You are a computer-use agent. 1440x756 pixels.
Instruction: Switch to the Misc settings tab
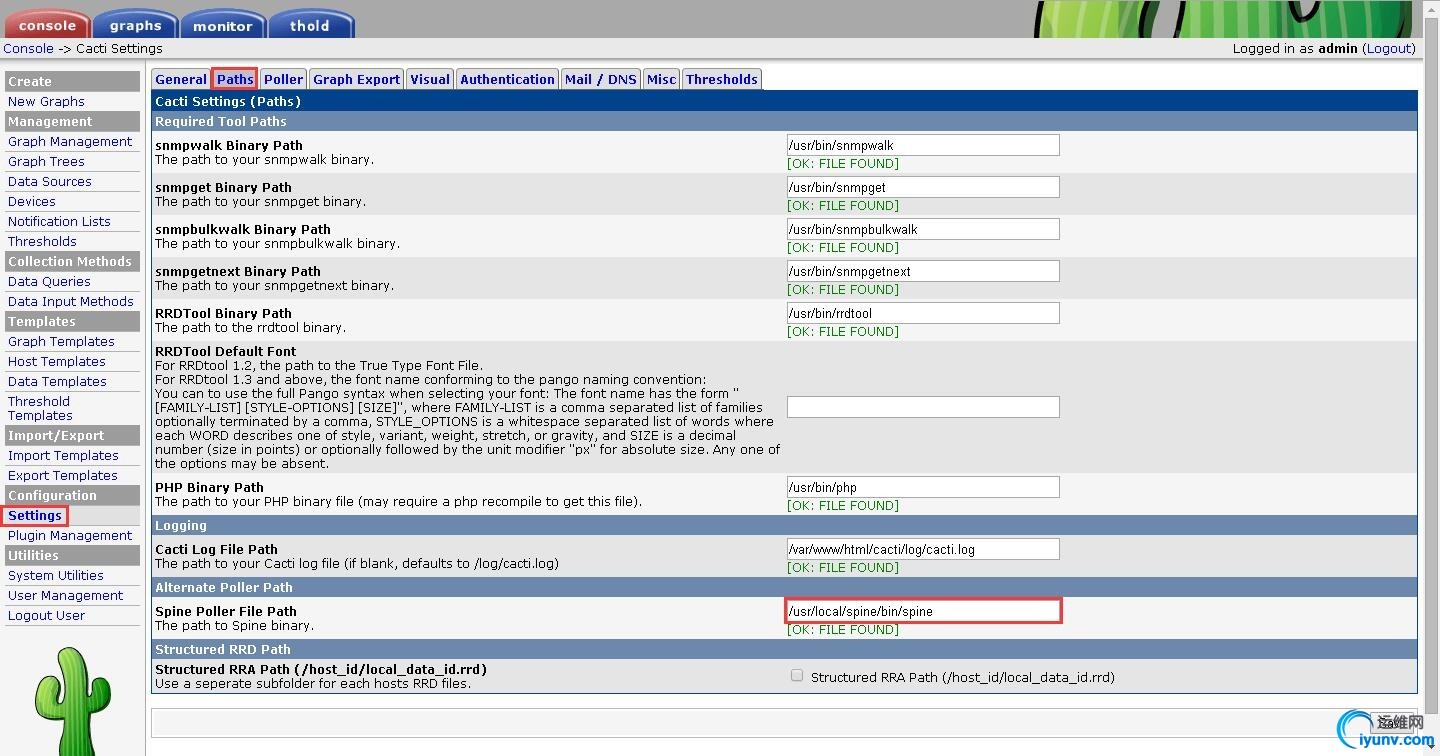point(661,79)
